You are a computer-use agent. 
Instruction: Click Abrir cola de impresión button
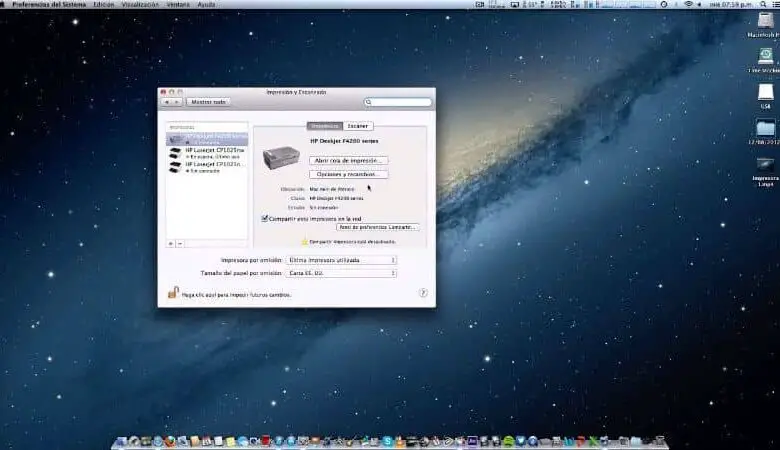click(348, 160)
